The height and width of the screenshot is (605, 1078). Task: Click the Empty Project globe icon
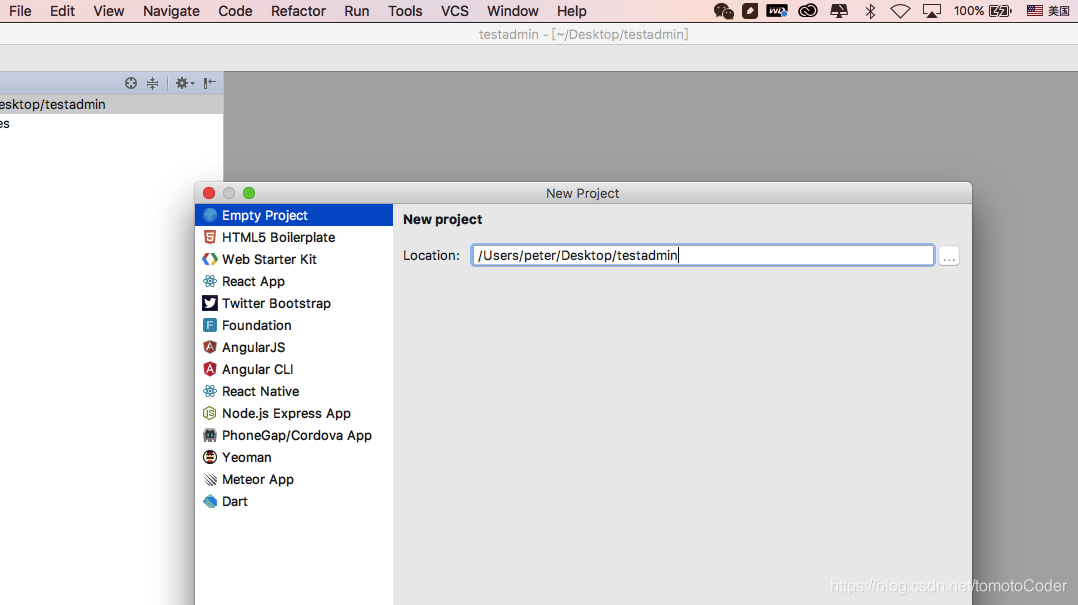[210, 215]
